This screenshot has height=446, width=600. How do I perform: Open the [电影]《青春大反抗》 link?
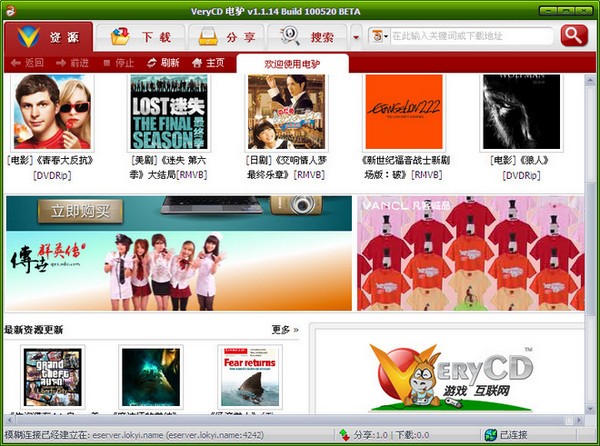click(51, 168)
